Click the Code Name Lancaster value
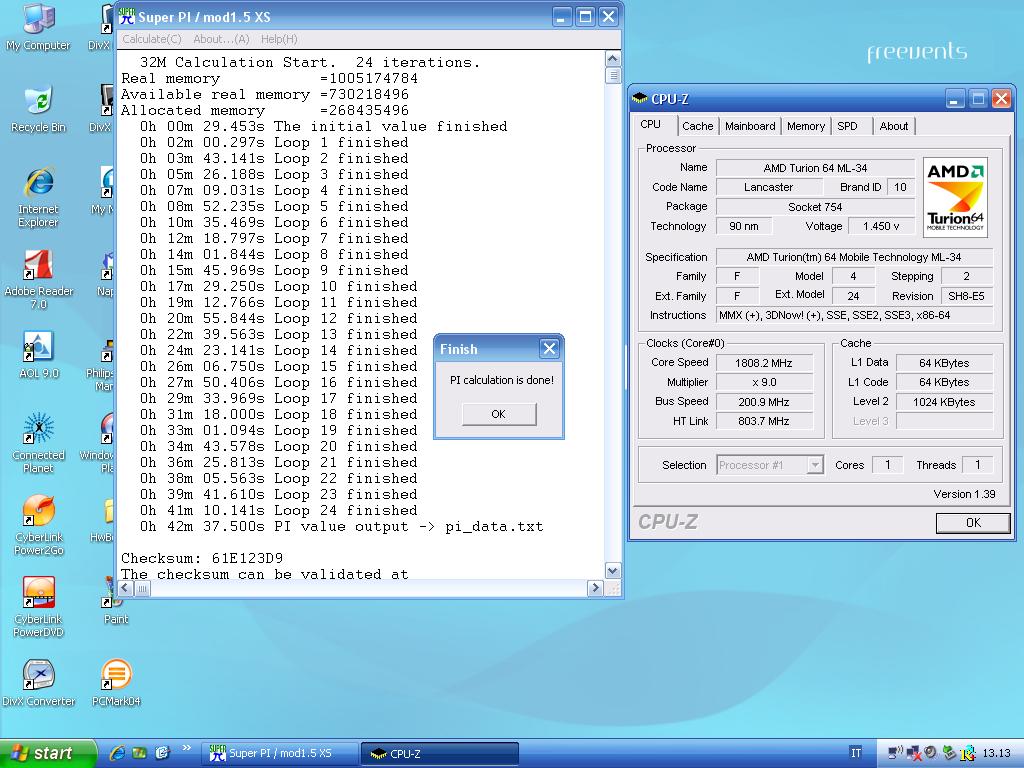 [769, 187]
